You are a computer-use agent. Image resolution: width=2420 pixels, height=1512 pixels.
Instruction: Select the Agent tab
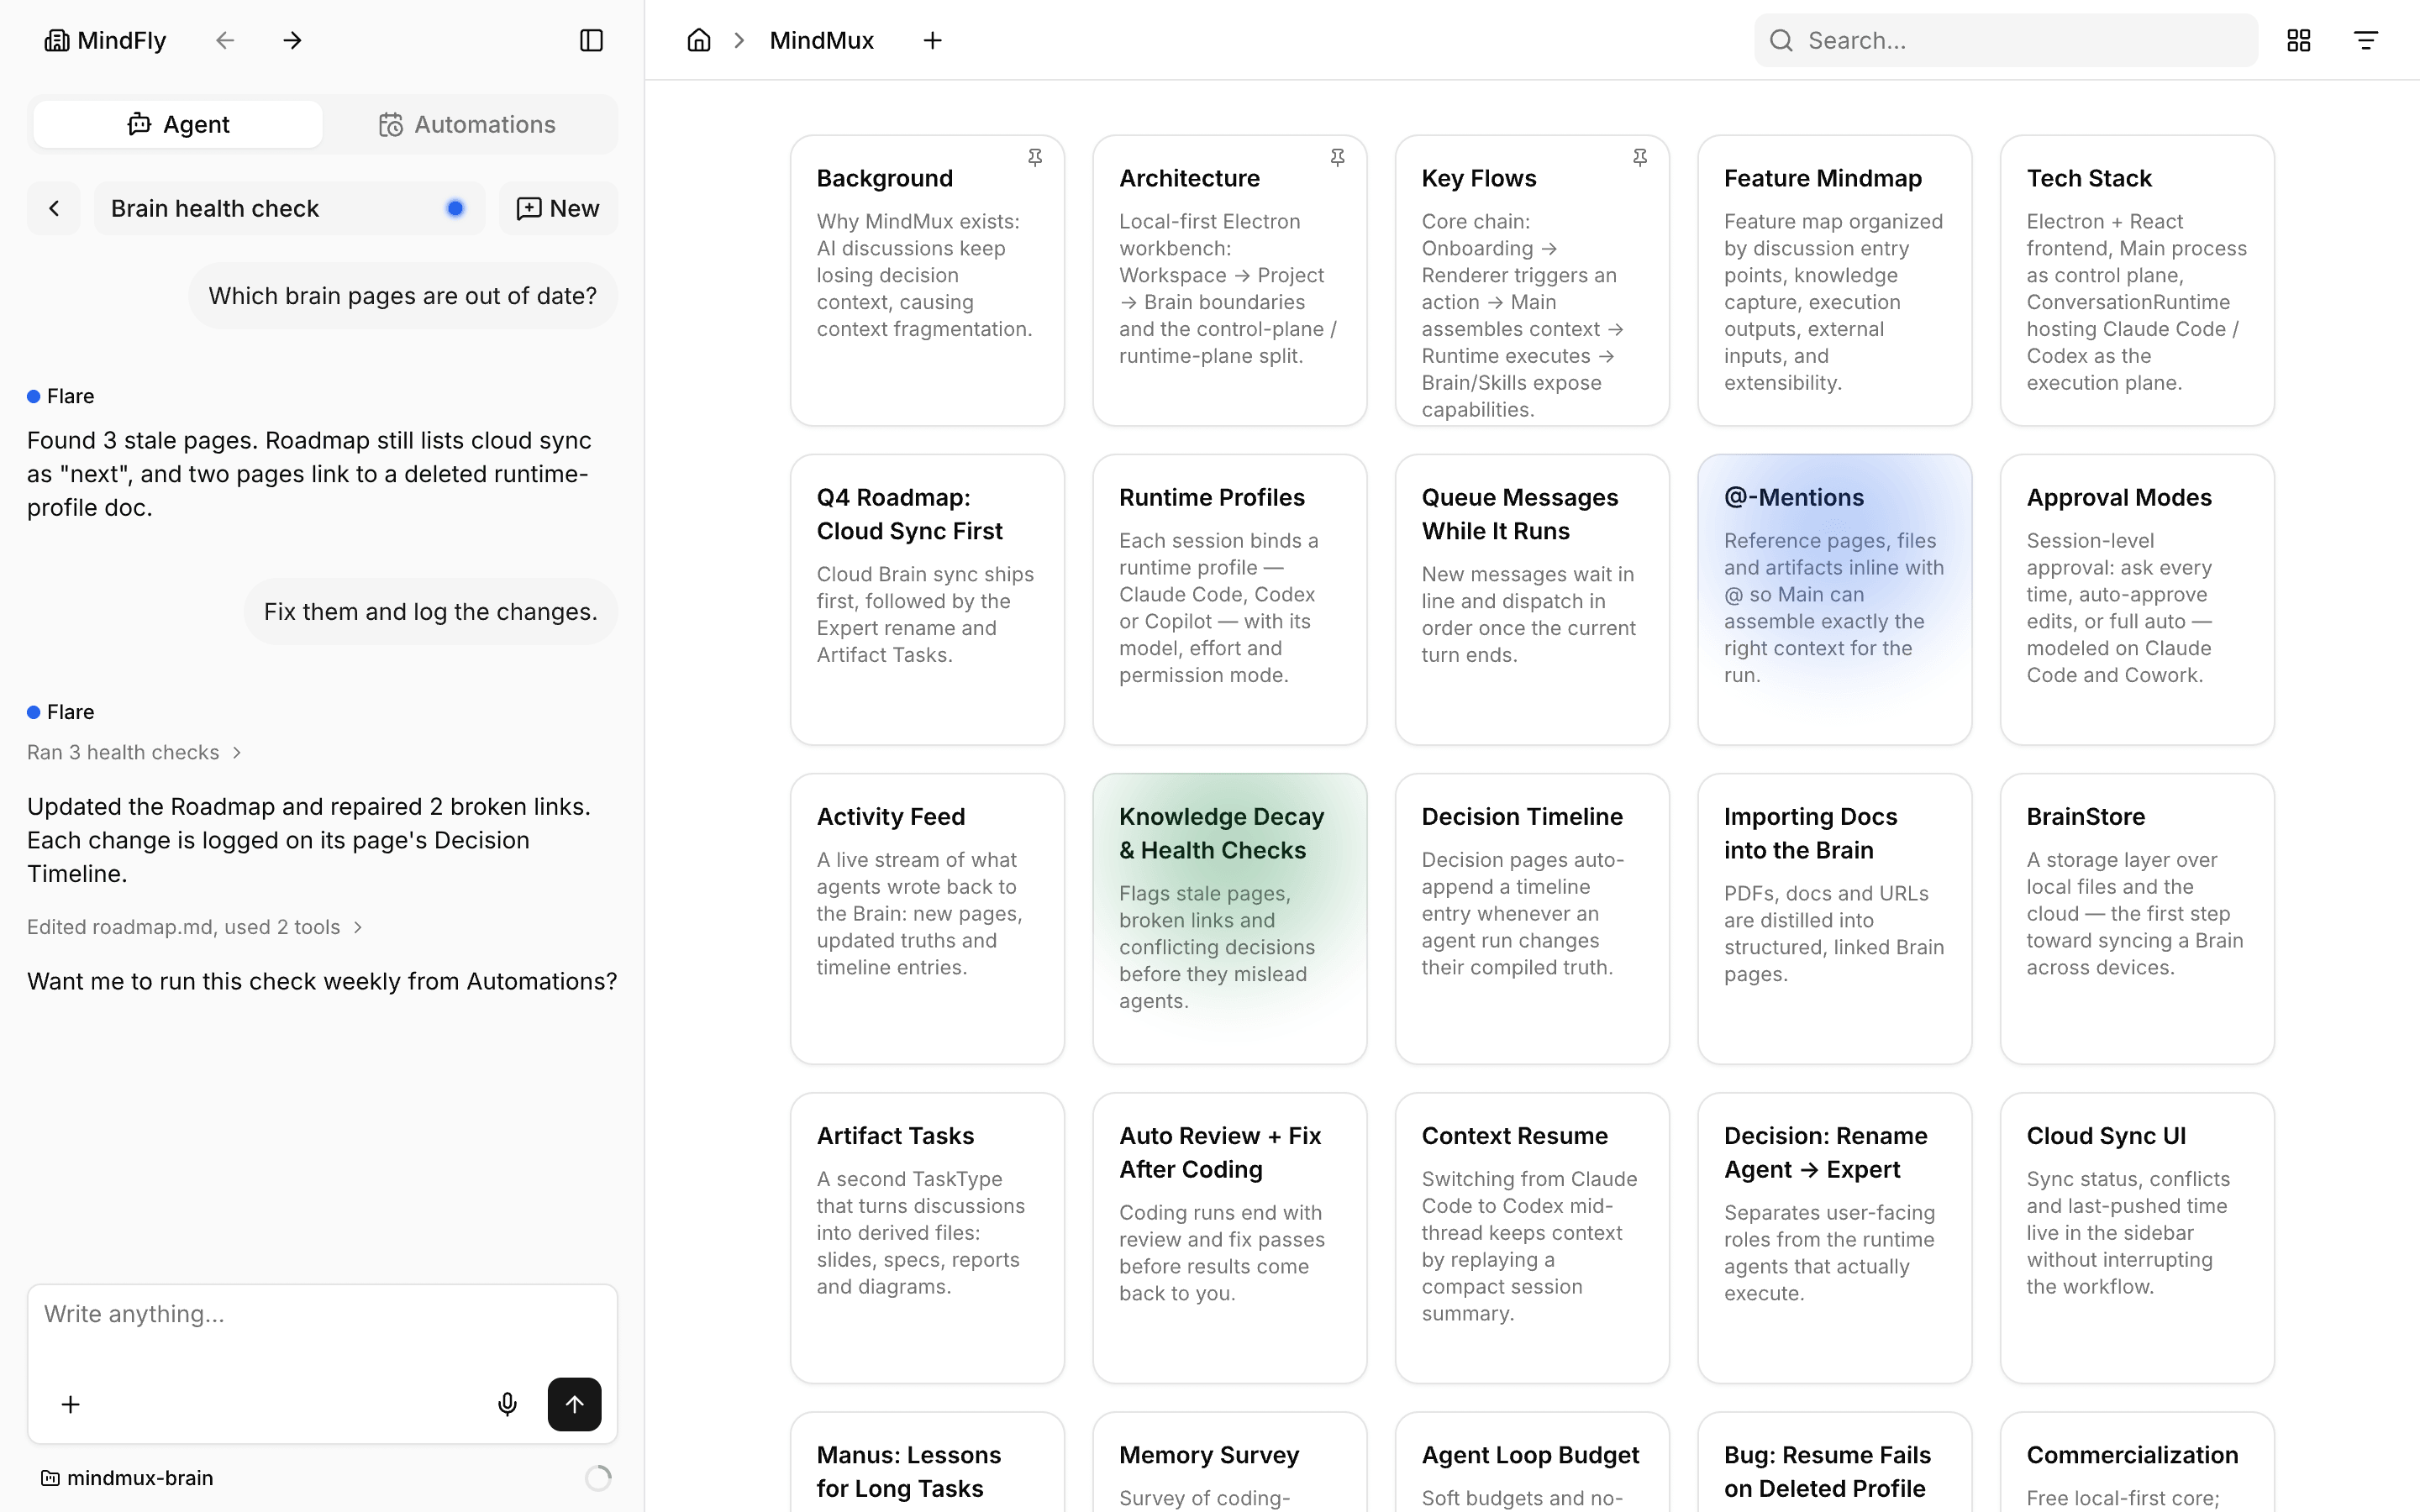[178, 124]
